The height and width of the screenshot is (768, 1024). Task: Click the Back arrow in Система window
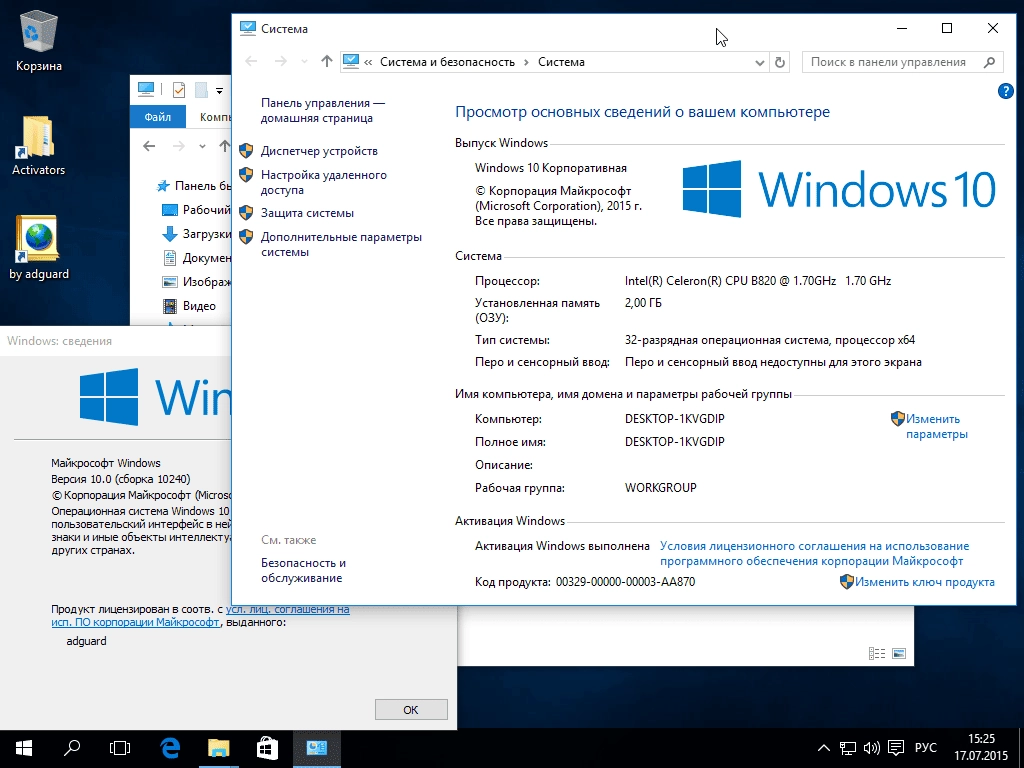(x=251, y=61)
